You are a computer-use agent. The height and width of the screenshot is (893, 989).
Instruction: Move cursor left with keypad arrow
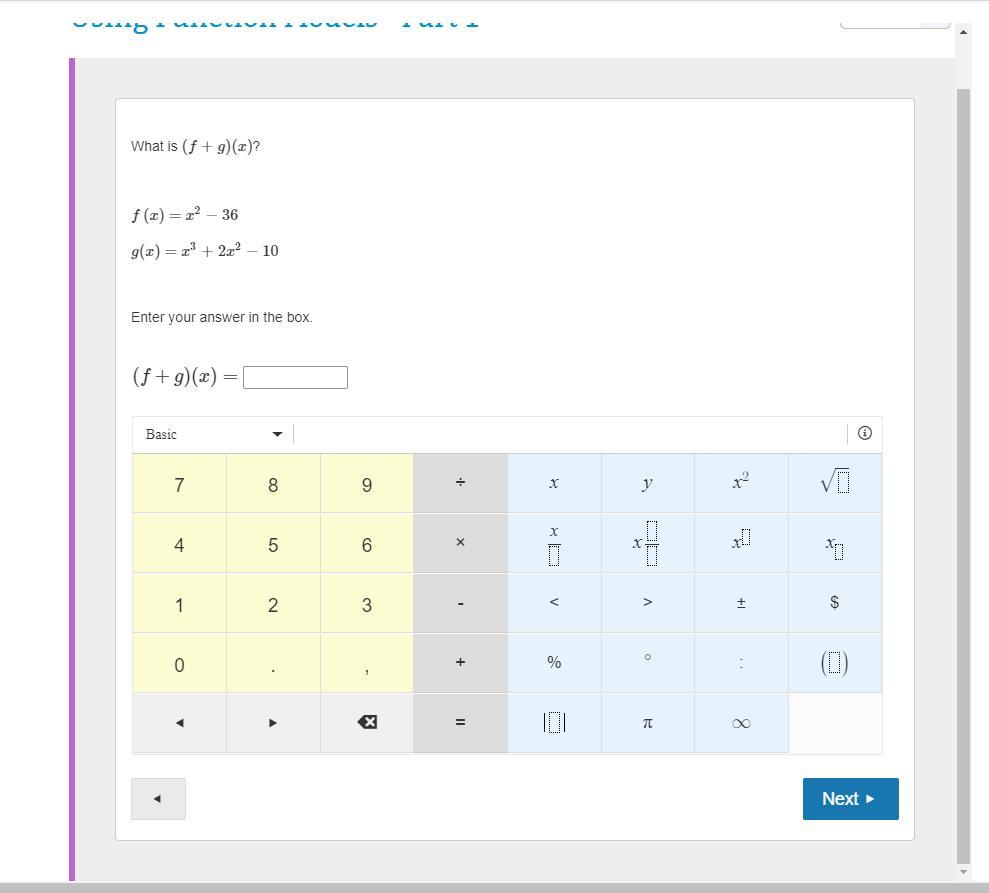click(179, 722)
